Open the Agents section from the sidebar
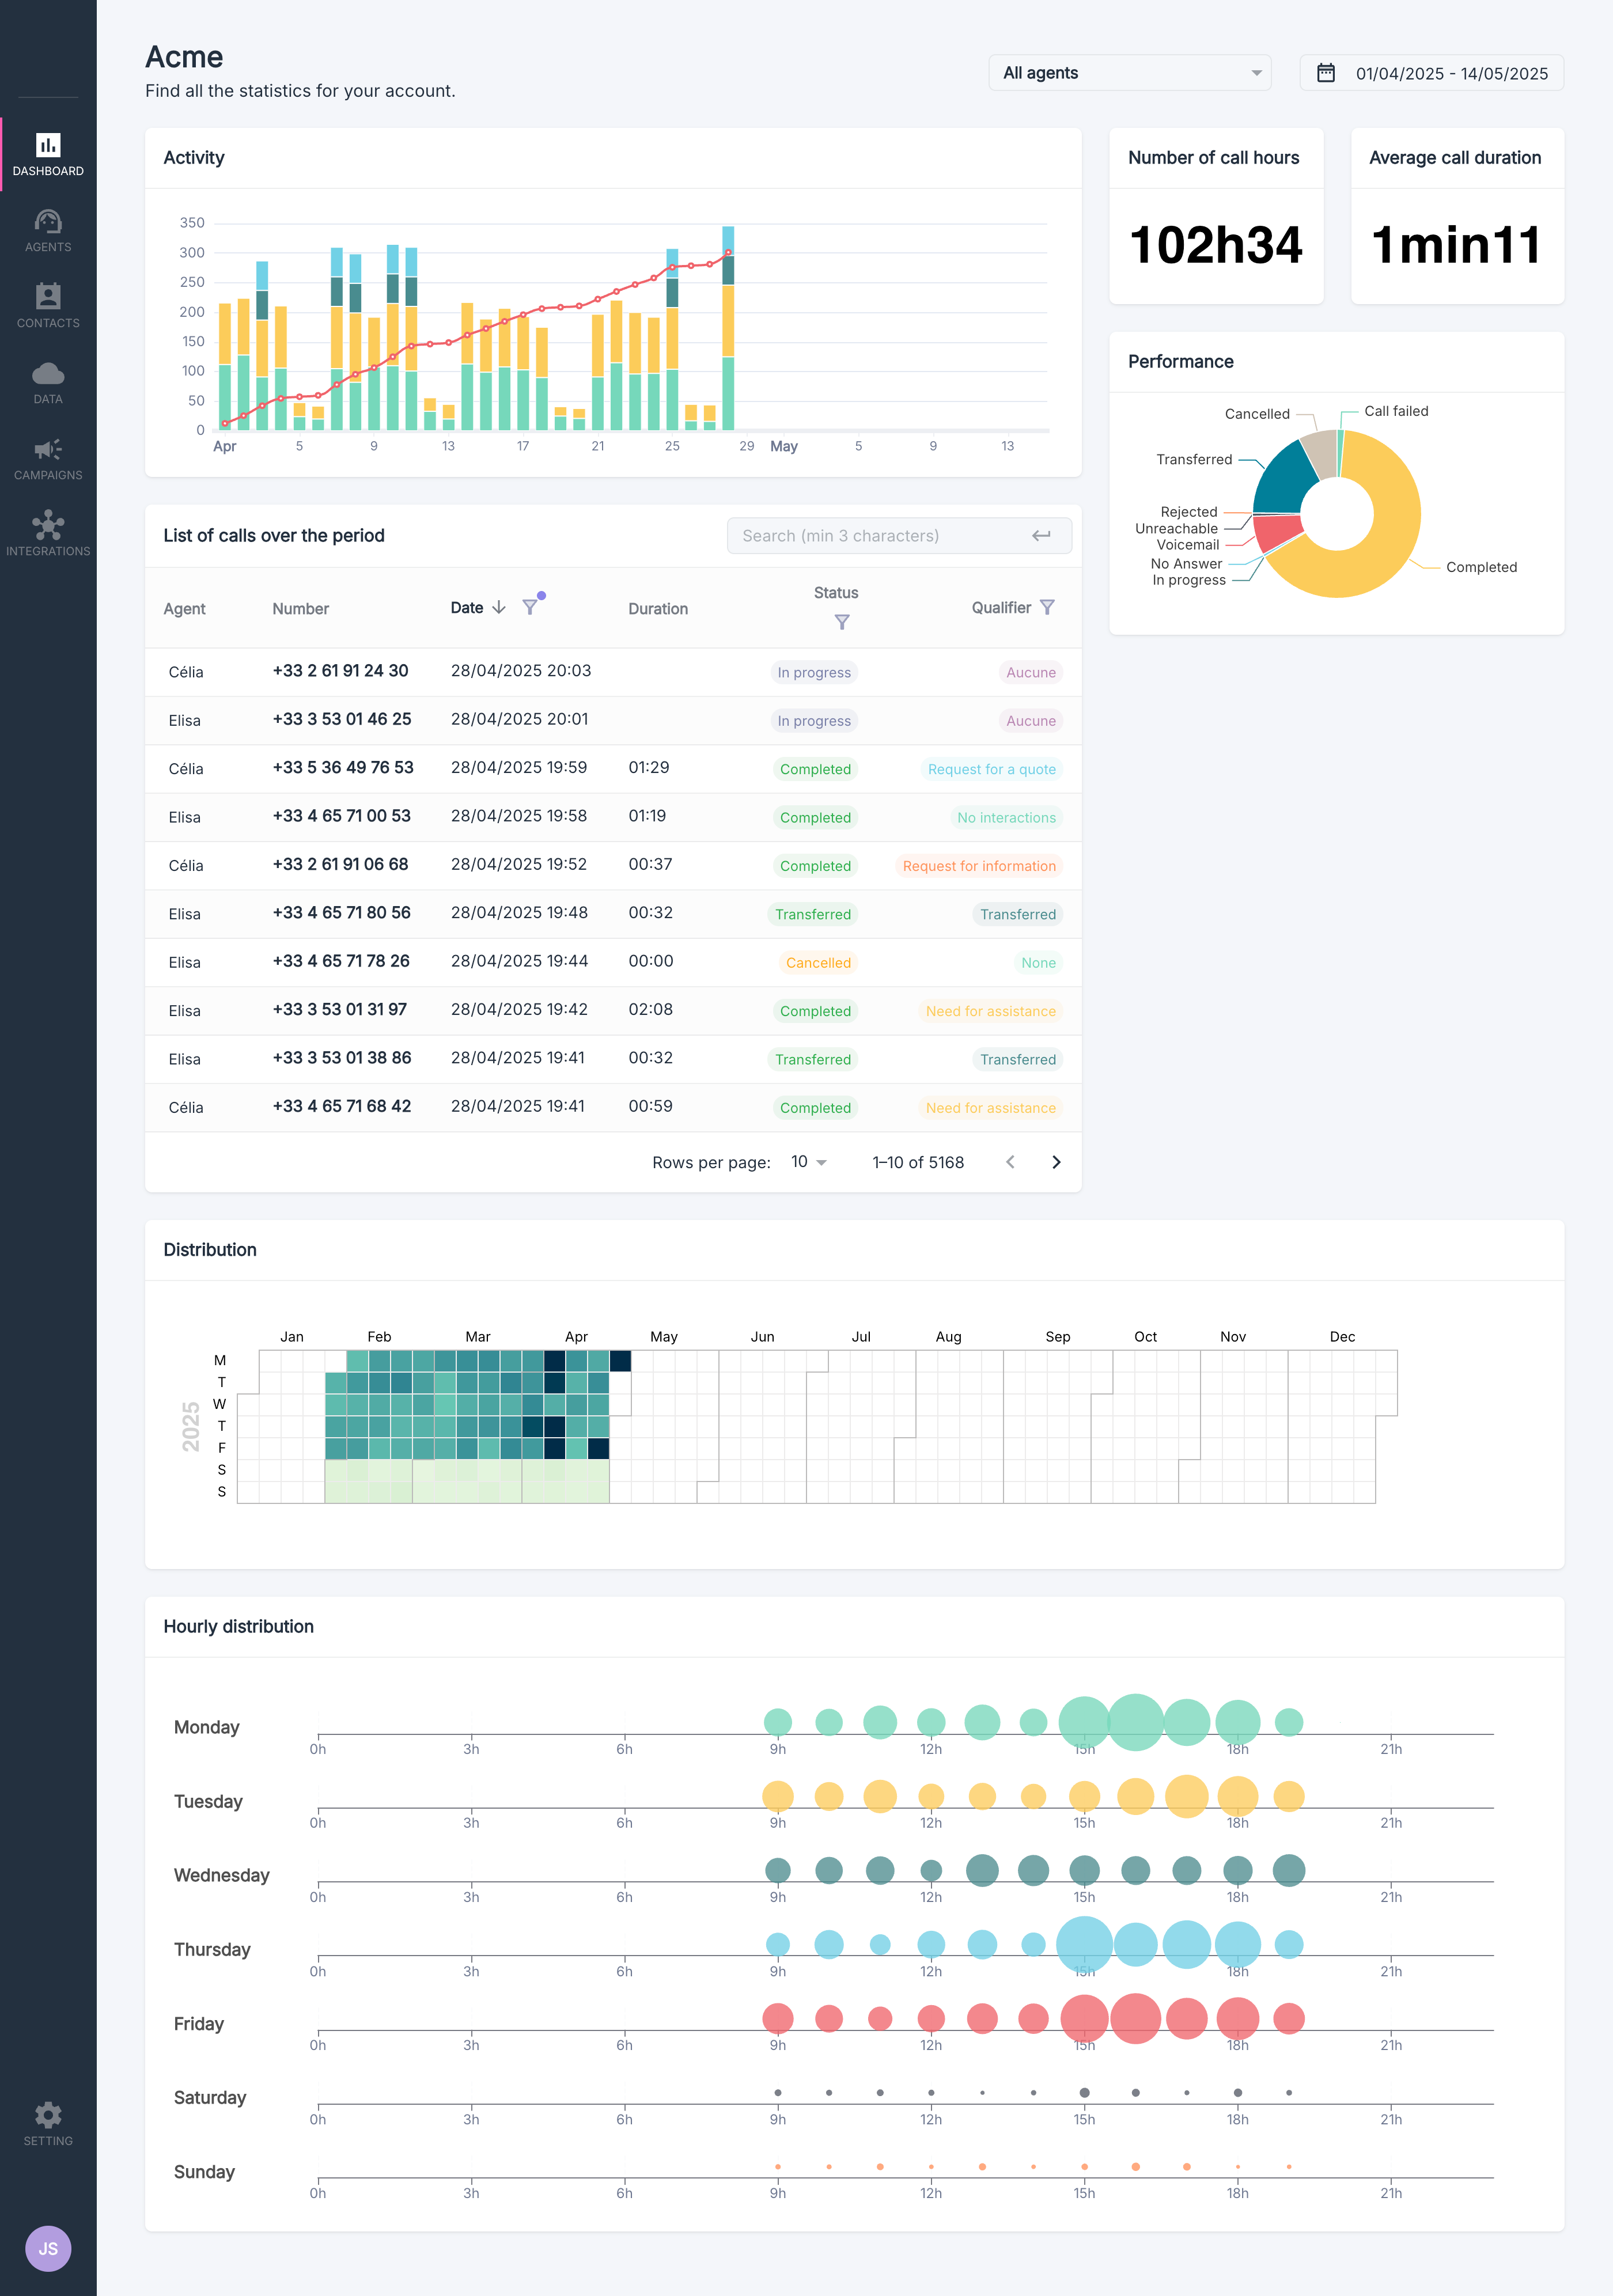The width and height of the screenshot is (1613, 2296). click(x=48, y=230)
